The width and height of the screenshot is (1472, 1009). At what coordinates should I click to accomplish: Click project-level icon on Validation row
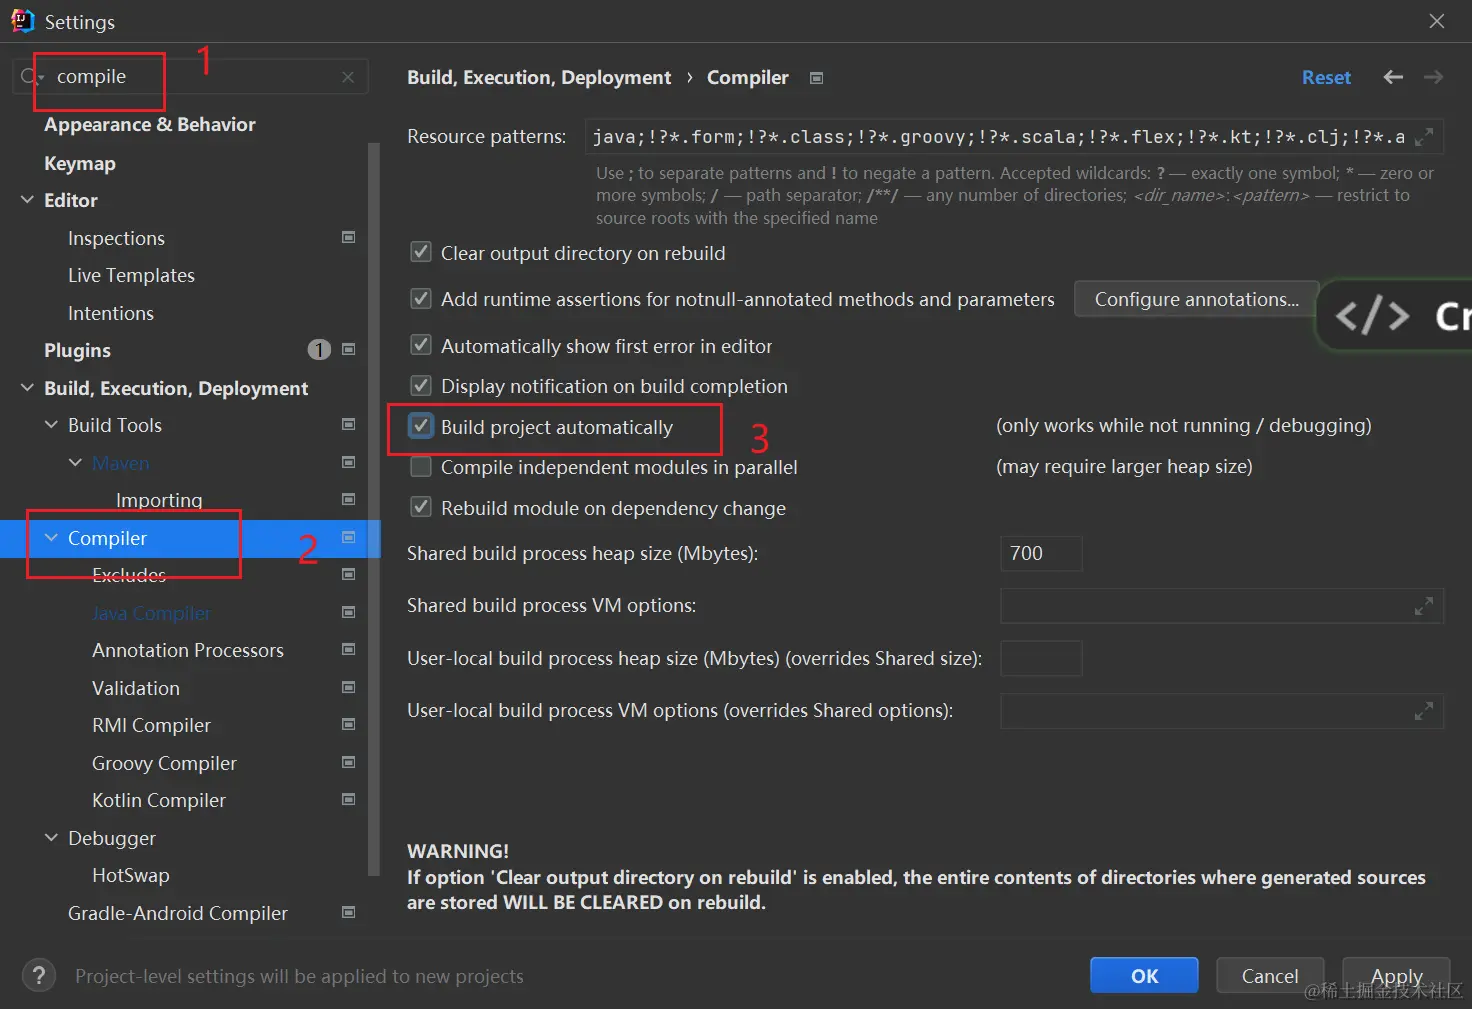click(x=349, y=687)
